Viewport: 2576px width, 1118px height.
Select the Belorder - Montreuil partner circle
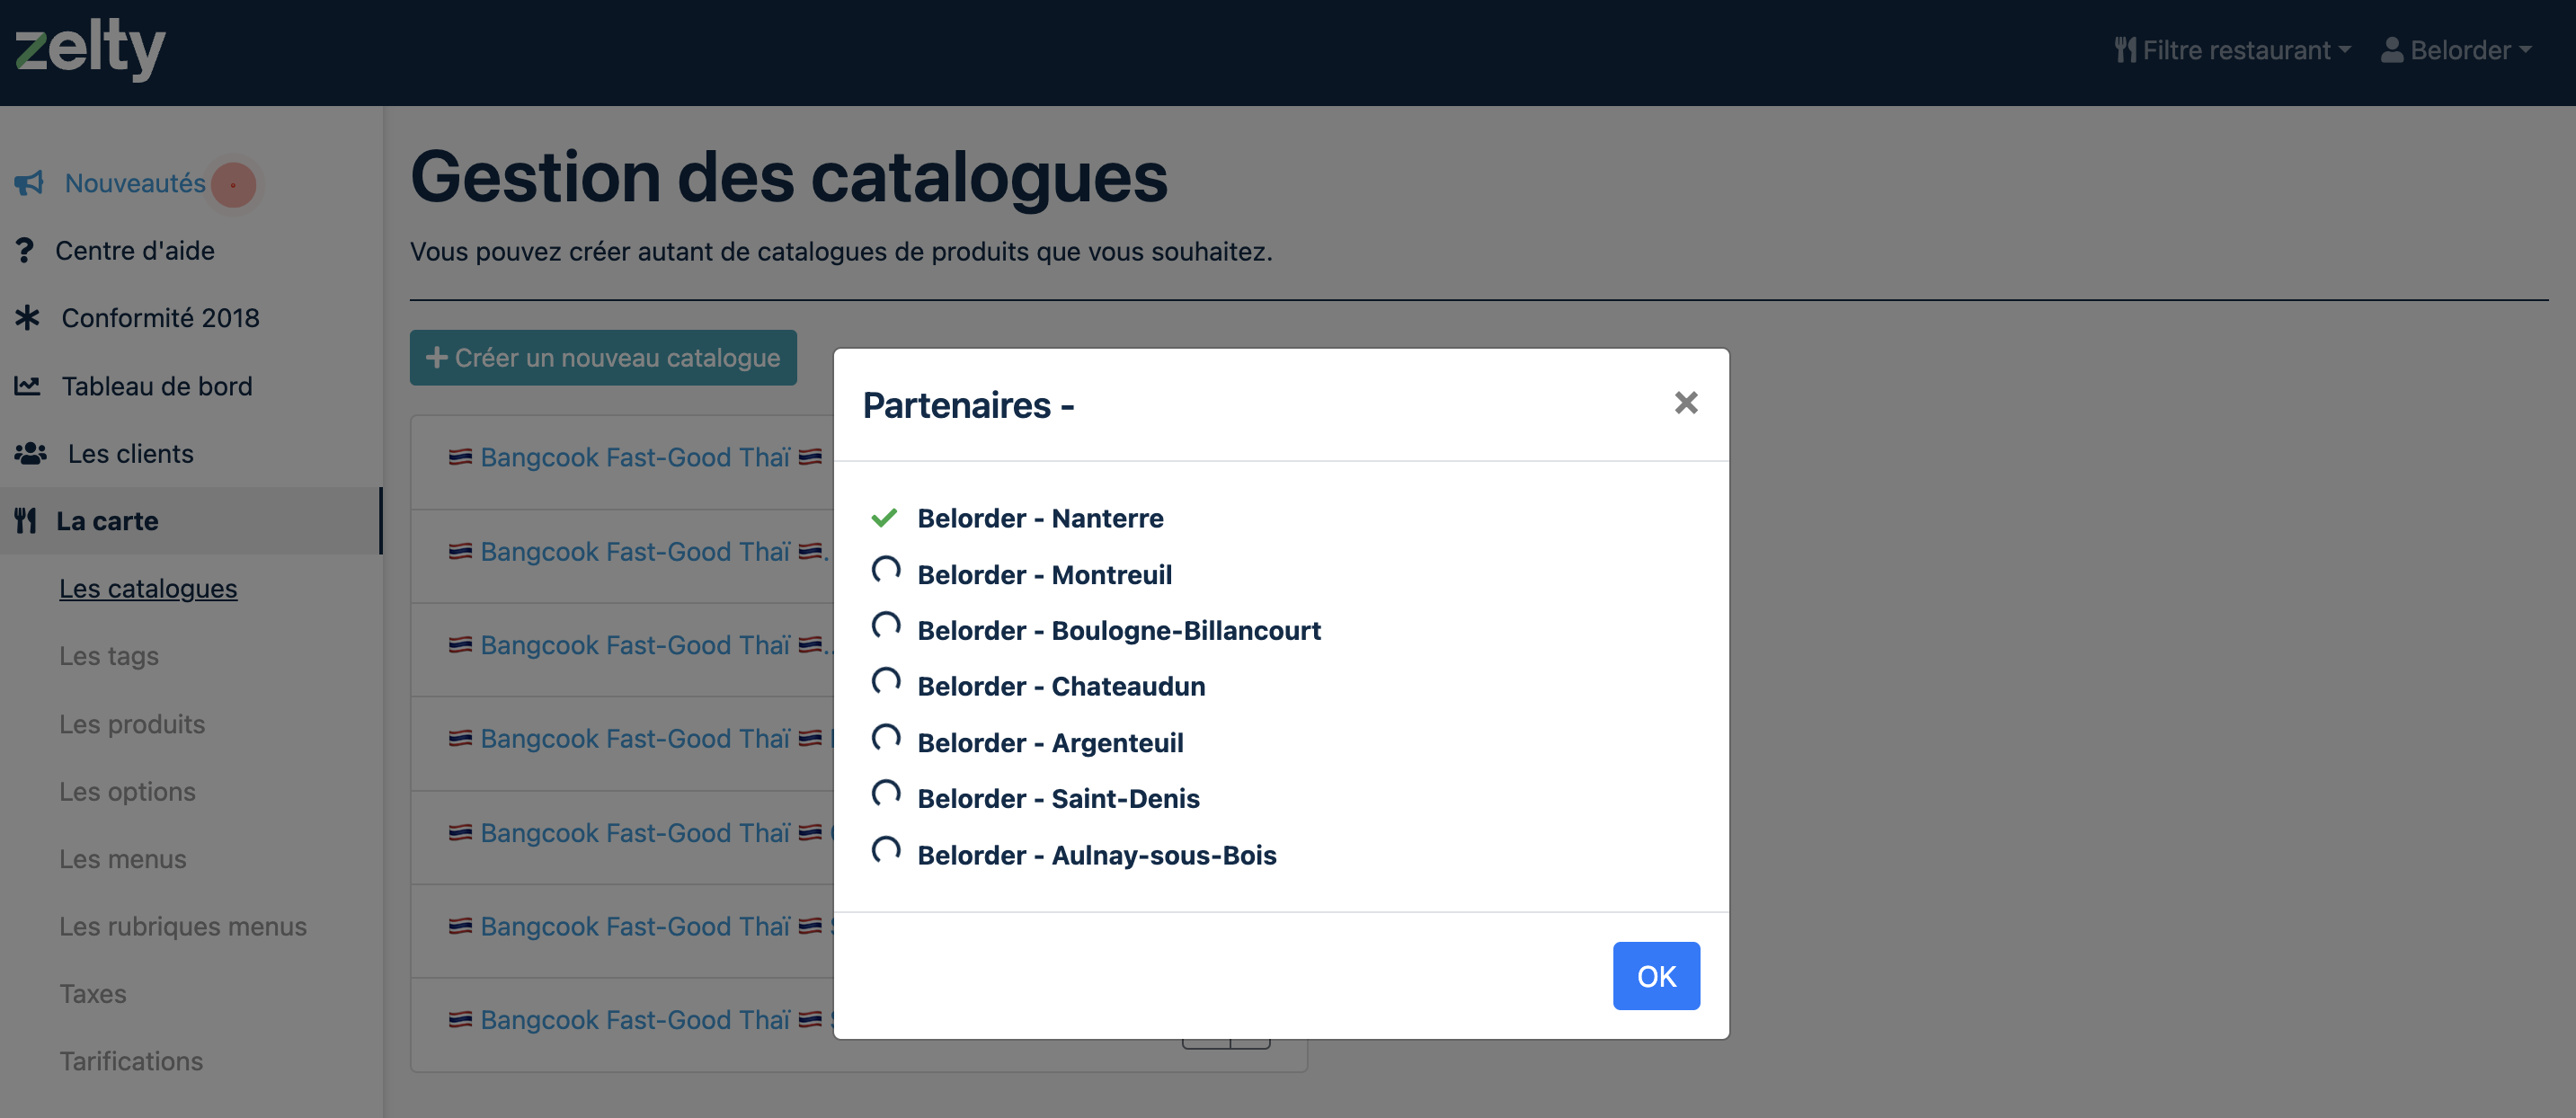point(886,570)
